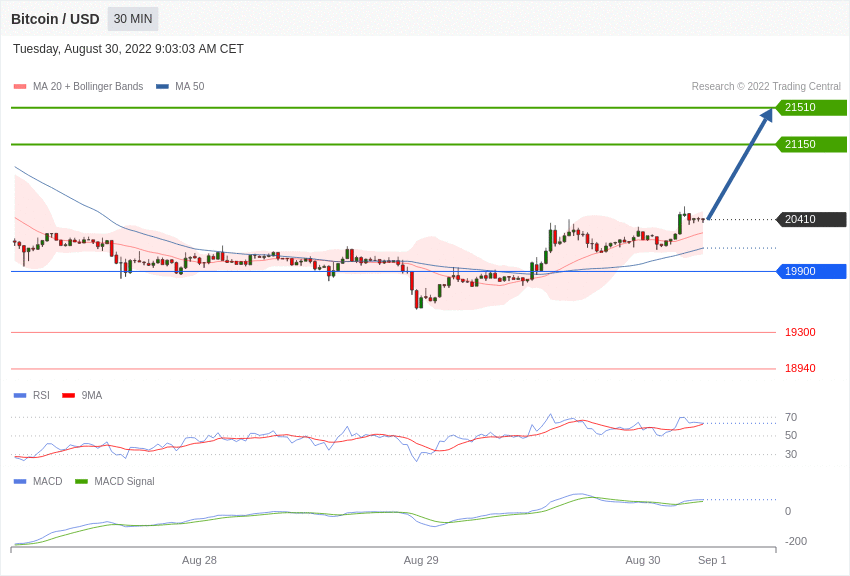Click the MA 20 + Bollinger Bands legend swatch
This screenshot has width=850, height=576.
(20, 87)
